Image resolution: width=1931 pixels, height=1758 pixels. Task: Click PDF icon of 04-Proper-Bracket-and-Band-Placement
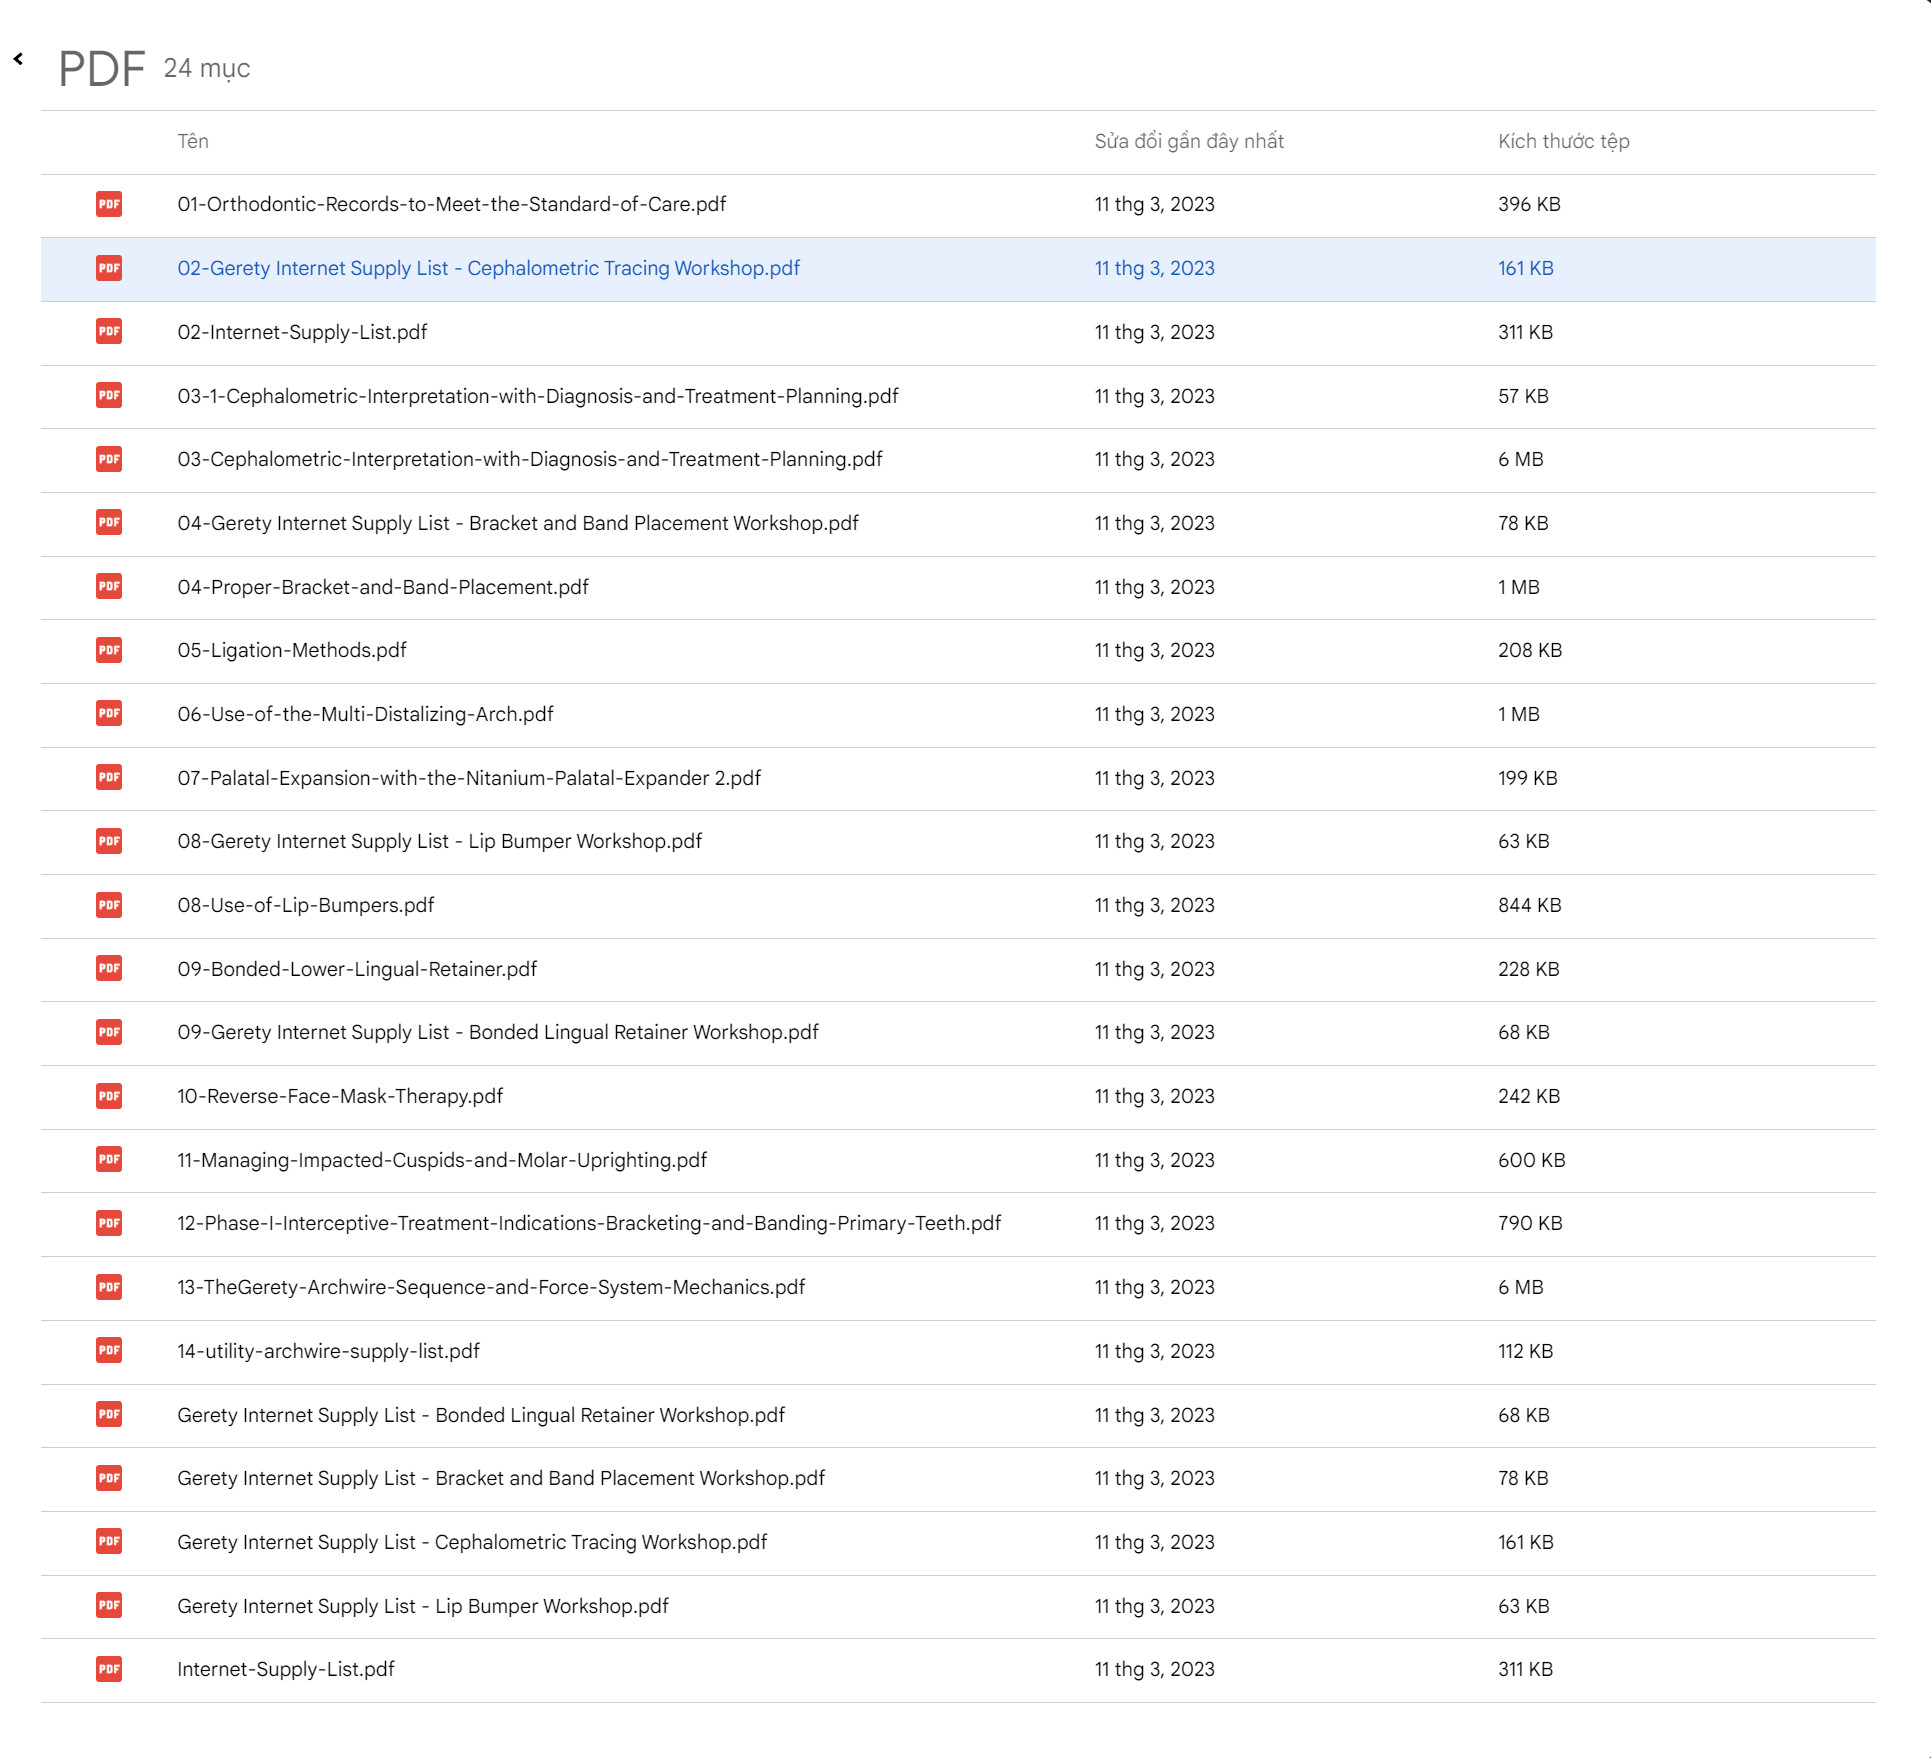(109, 587)
